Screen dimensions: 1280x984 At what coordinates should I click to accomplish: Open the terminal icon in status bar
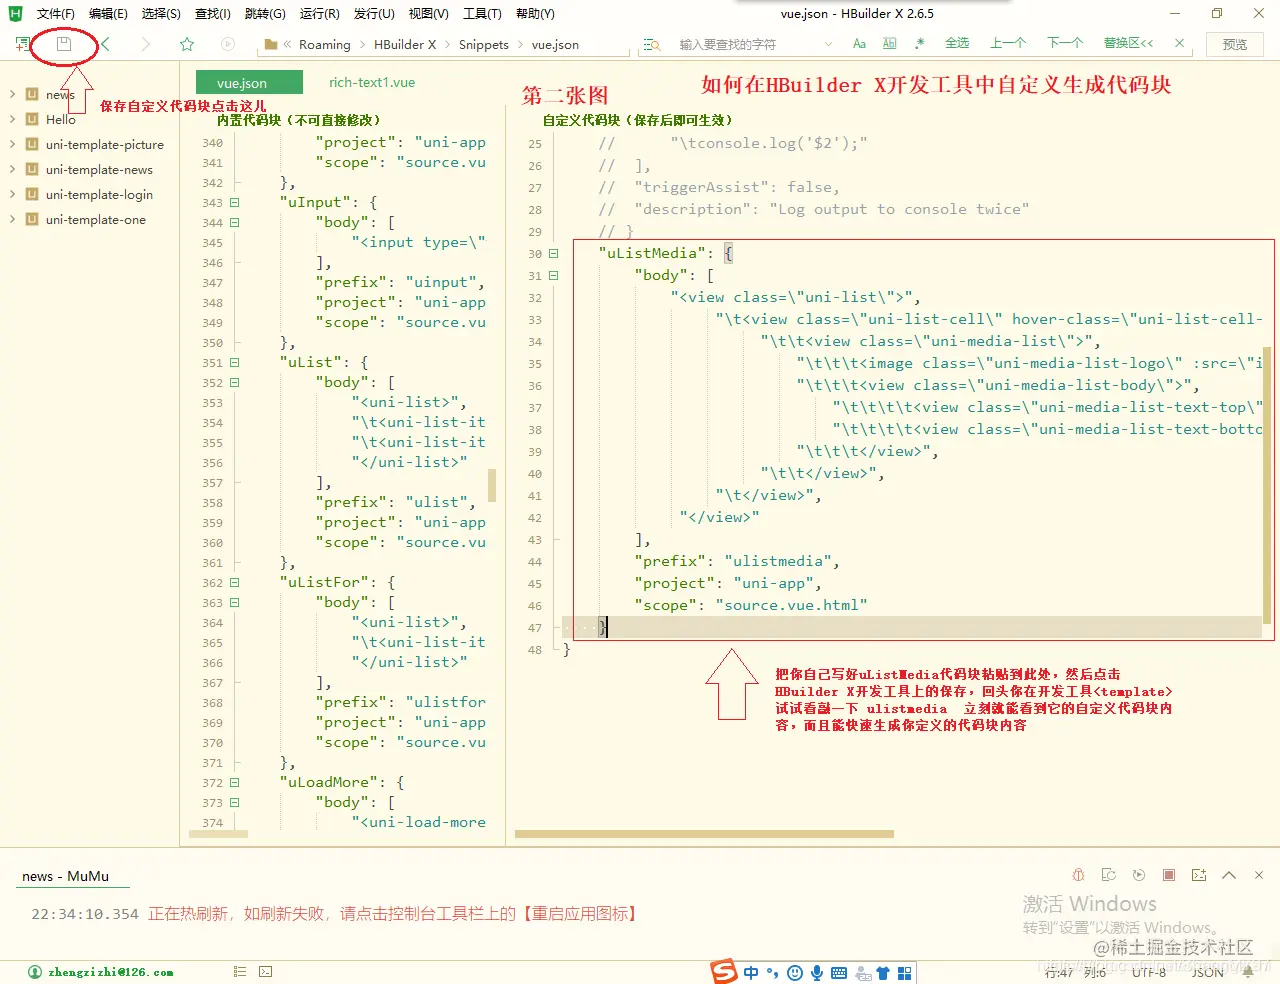click(x=265, y=971)
